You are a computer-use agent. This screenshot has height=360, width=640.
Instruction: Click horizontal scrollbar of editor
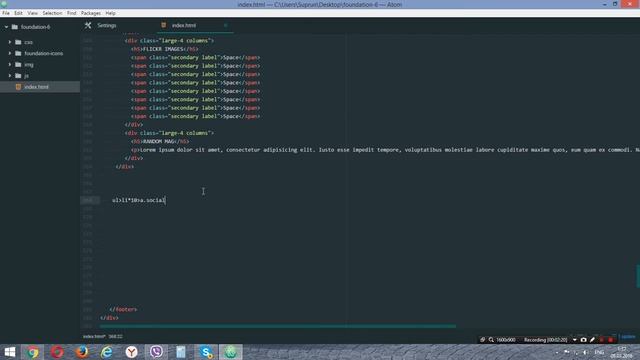pos(278,326)
